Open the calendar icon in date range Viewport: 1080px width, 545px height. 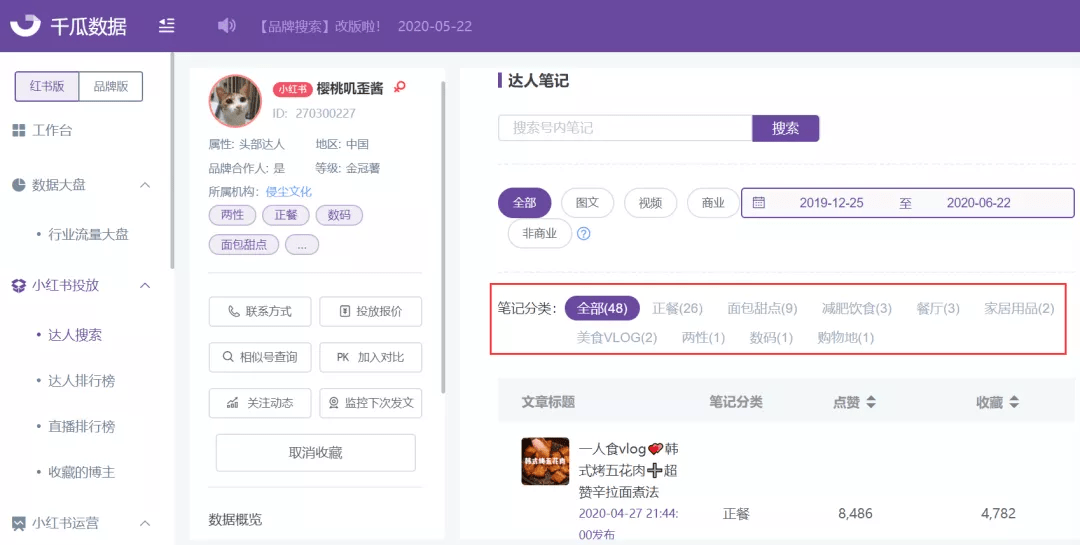click(x=758, y=203)
